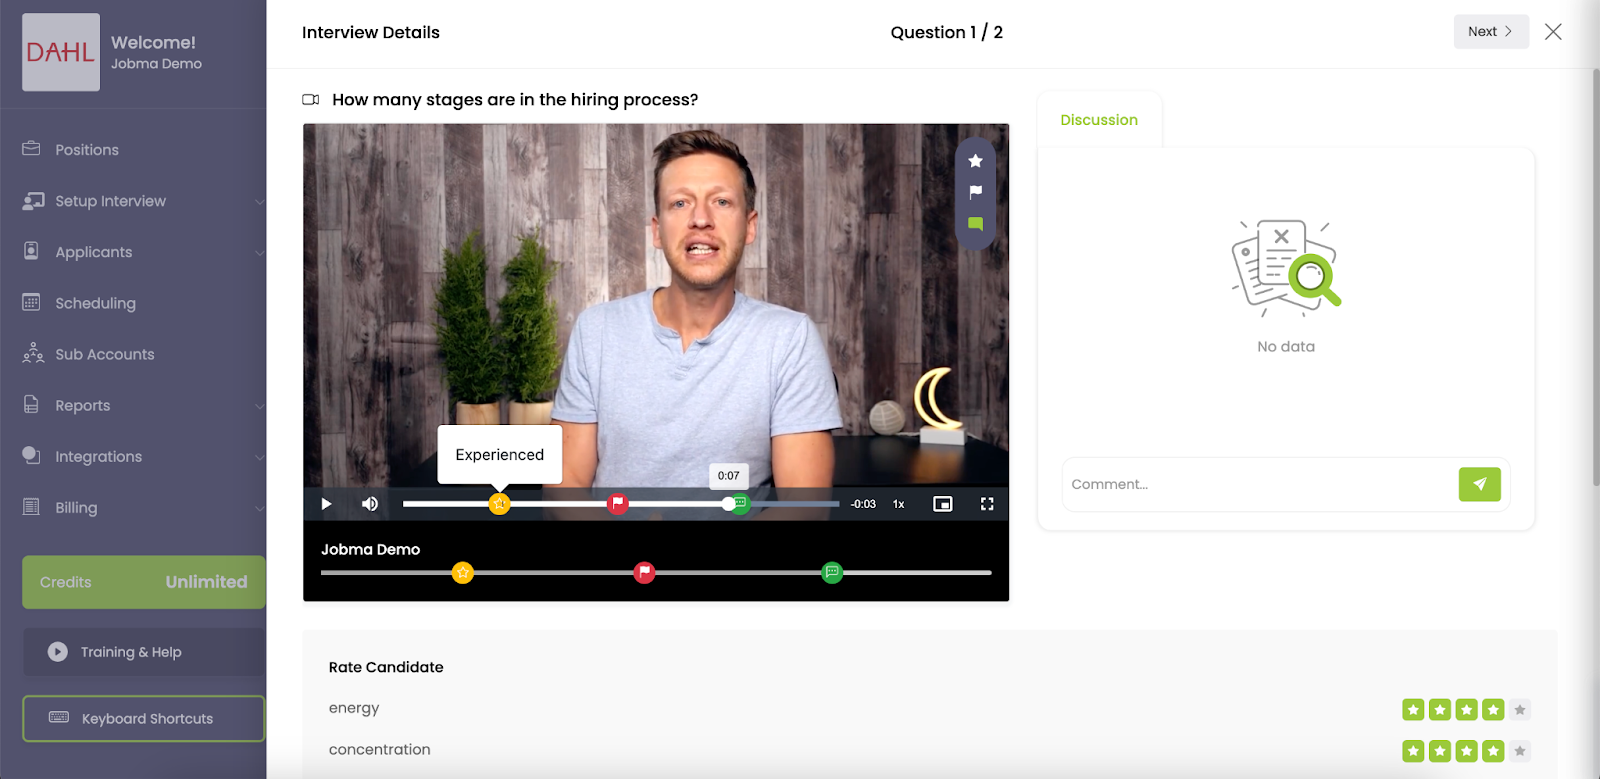Open Reports menu item
Image resolution: width=1600 pixels, height=779 pixels.
[x=83, y=405]
